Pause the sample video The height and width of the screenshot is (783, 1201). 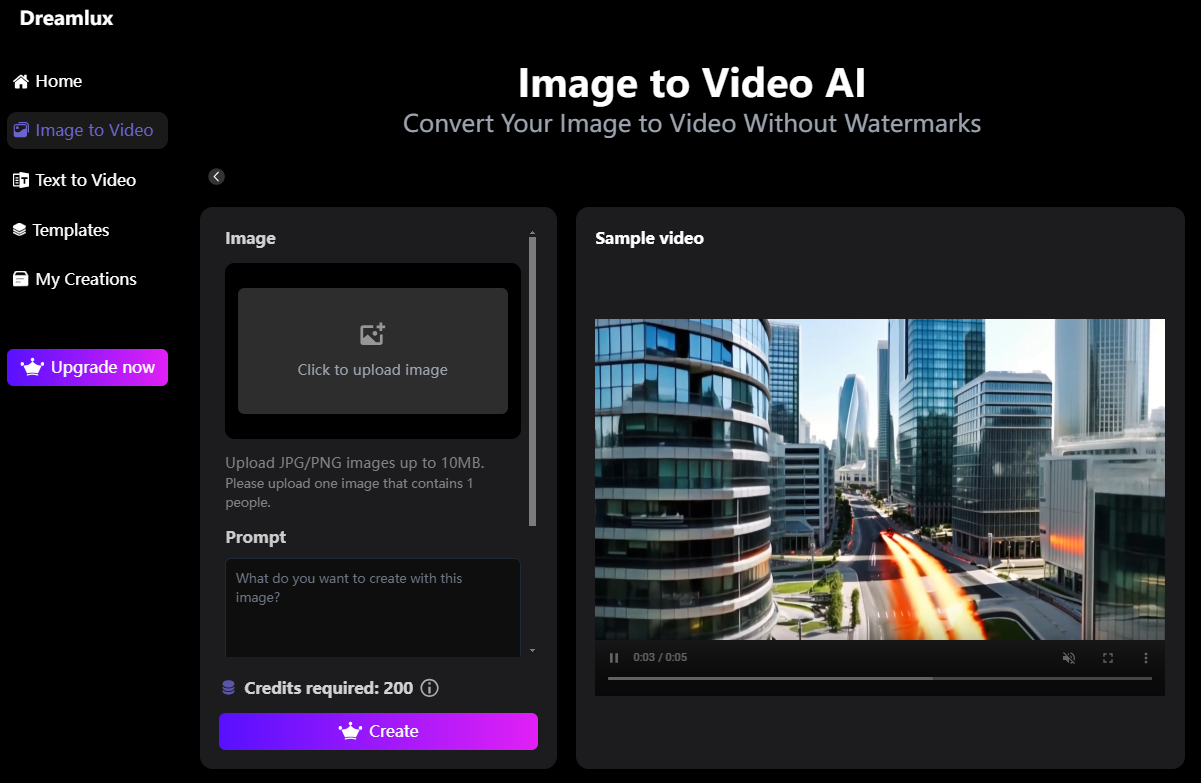tap(614, 658)
